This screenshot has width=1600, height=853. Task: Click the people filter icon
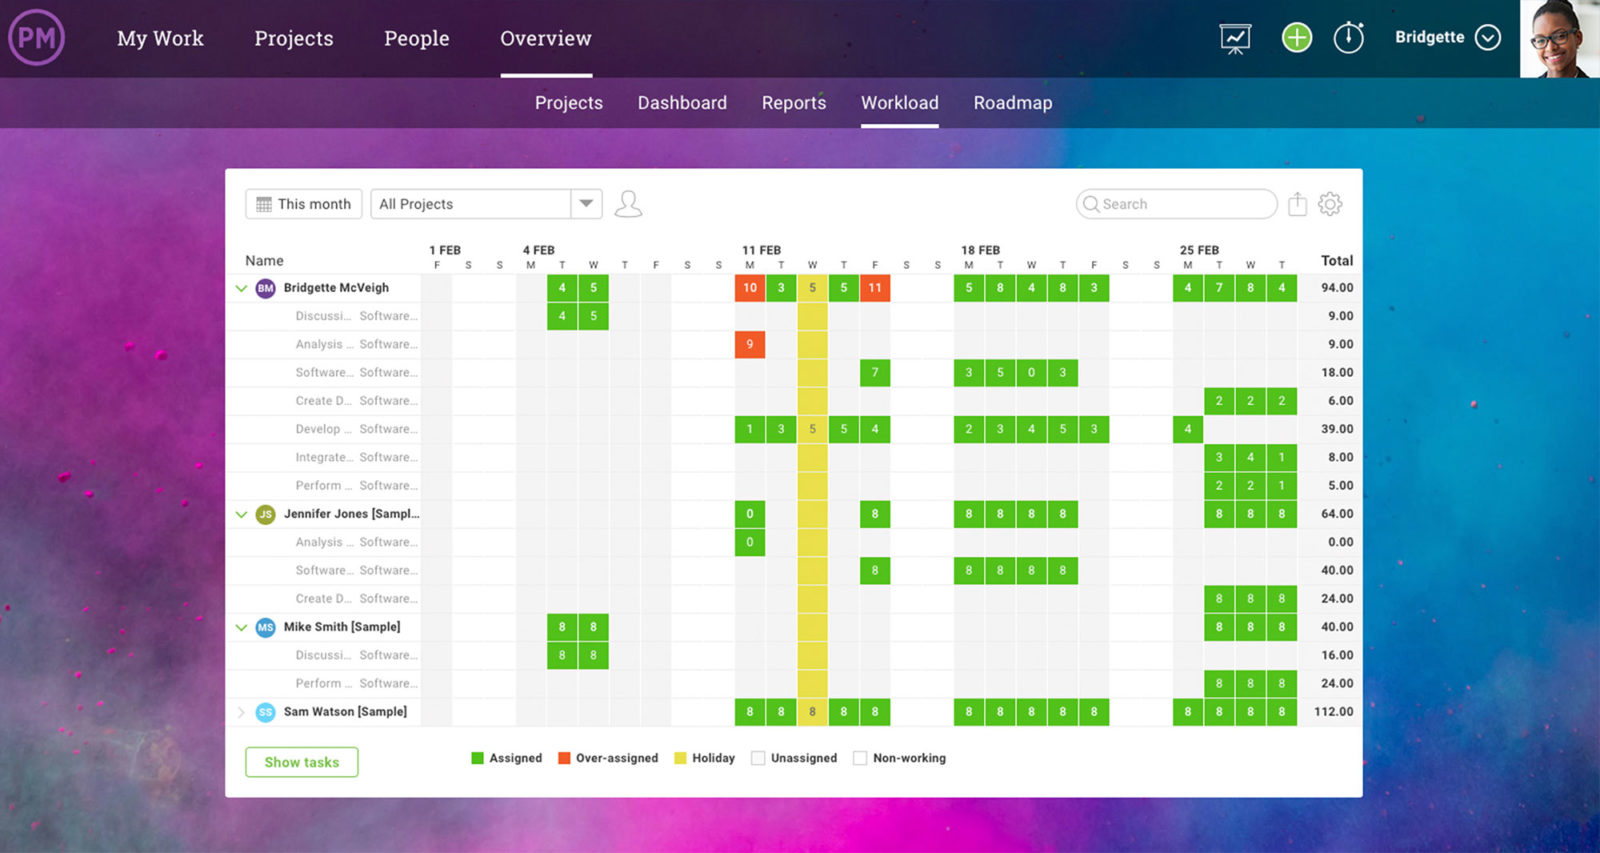tap(628, 204)
